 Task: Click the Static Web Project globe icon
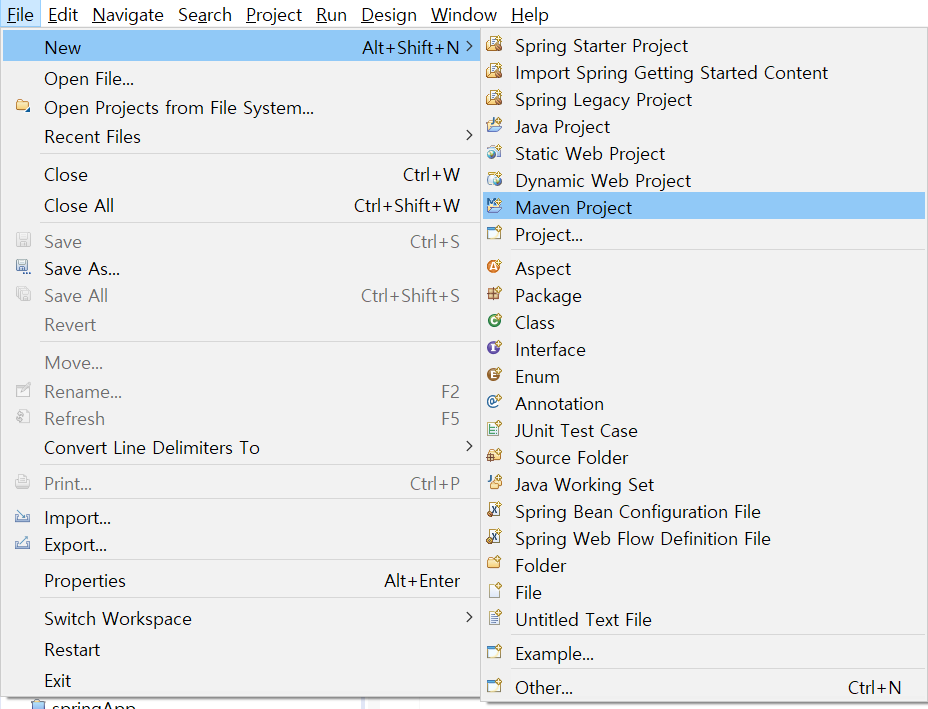pos(494,153)
